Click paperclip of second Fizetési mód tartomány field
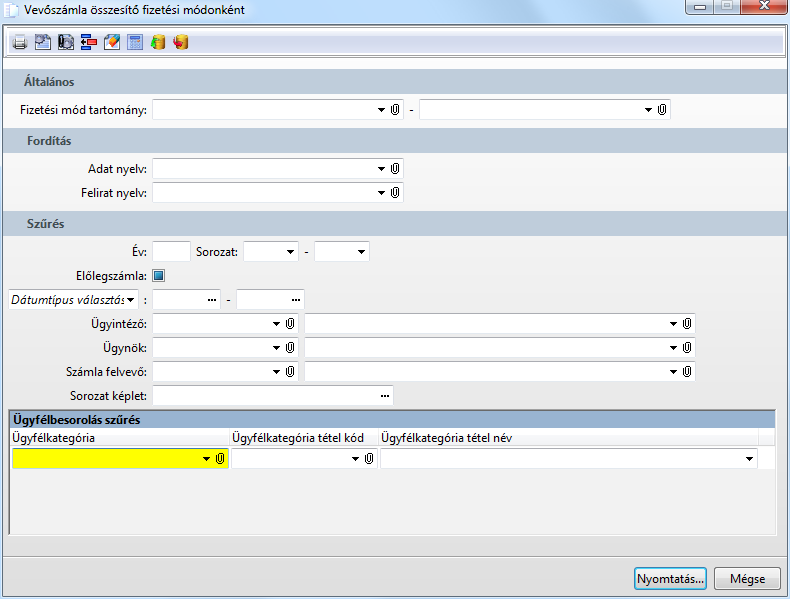Screen dimensions: 790x599 (662, 110)
